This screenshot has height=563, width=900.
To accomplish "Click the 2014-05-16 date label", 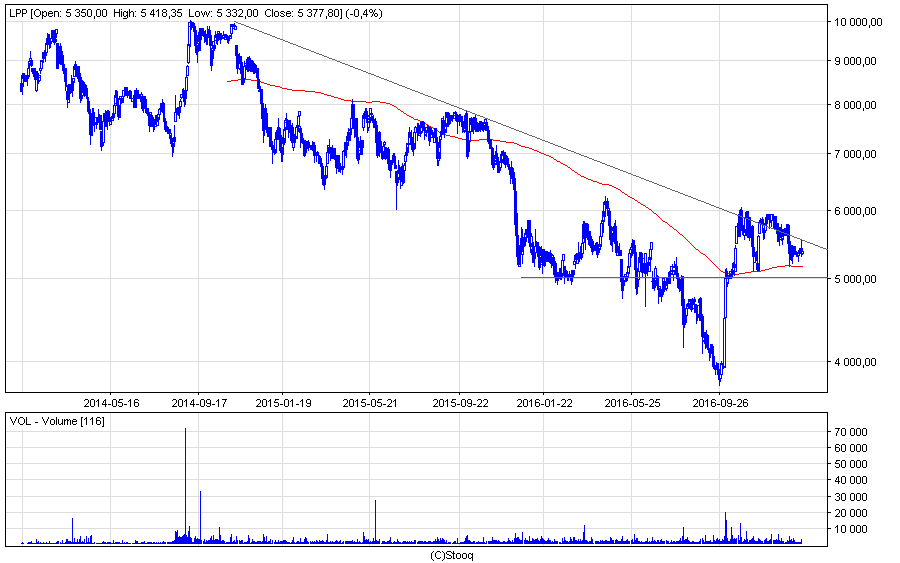I will [111, 403].
